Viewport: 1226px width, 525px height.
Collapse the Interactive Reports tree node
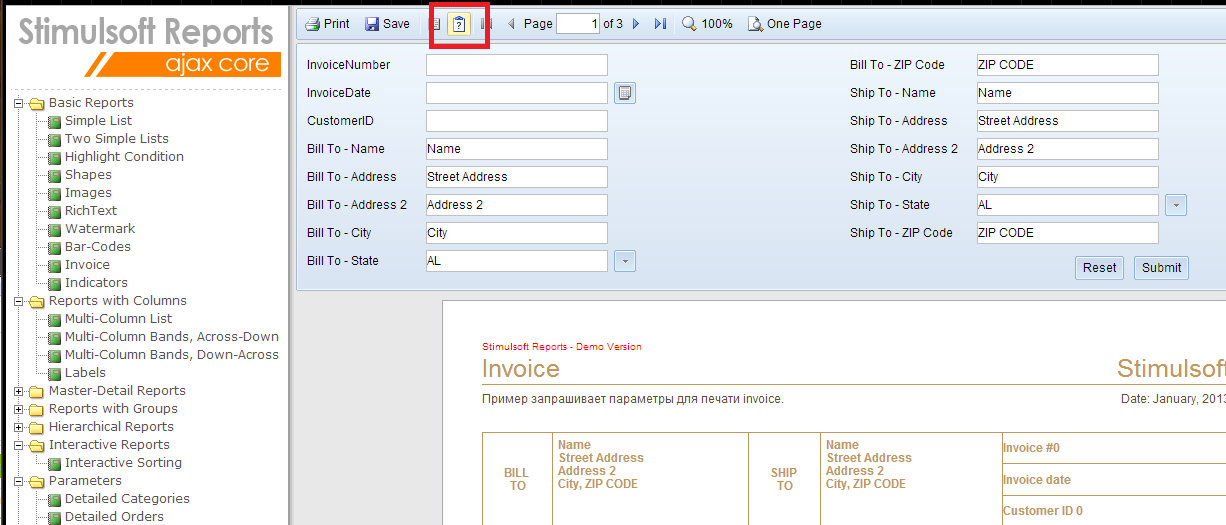click(x=19, y=445)
